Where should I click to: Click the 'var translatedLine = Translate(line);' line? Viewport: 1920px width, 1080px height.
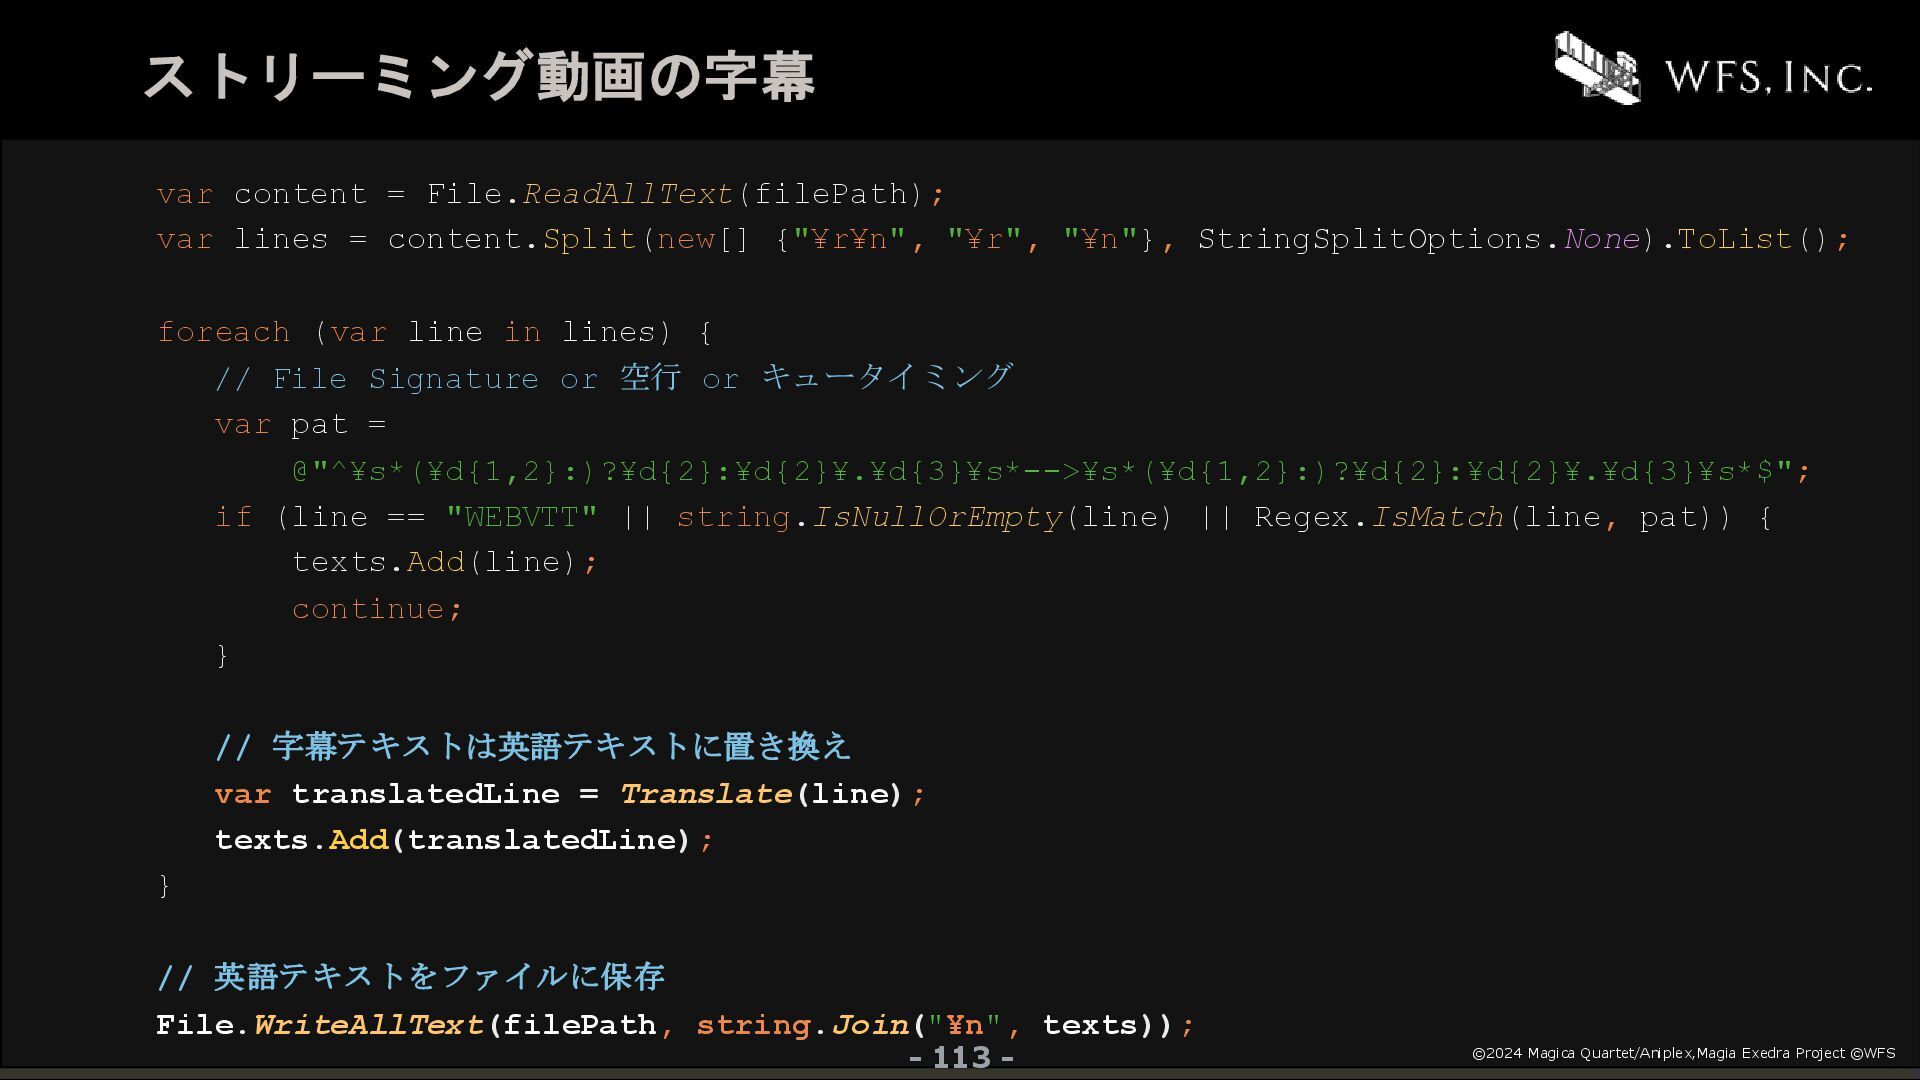[x=570, y=794]
